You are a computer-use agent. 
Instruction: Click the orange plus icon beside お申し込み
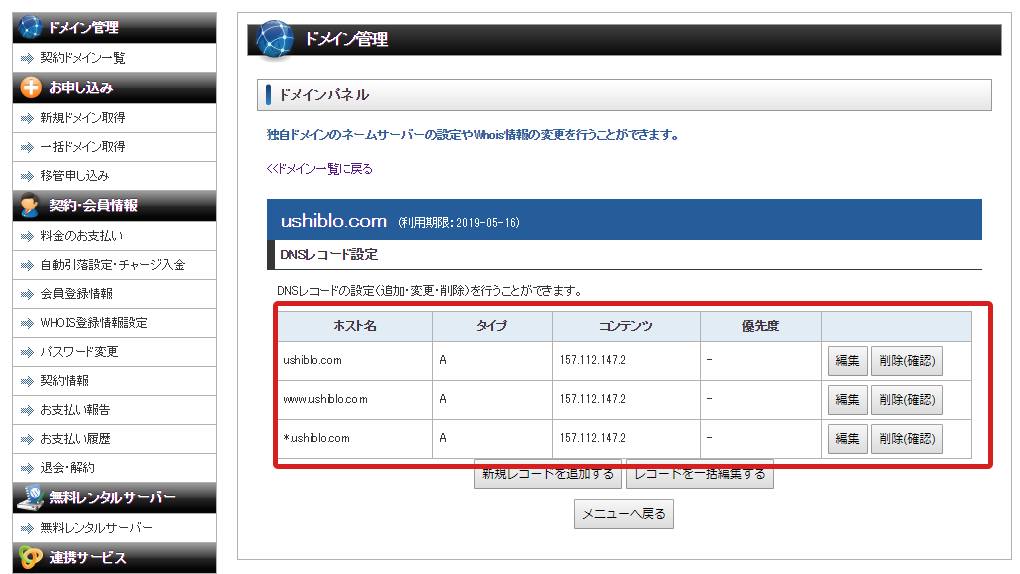(x=31, y=87)
